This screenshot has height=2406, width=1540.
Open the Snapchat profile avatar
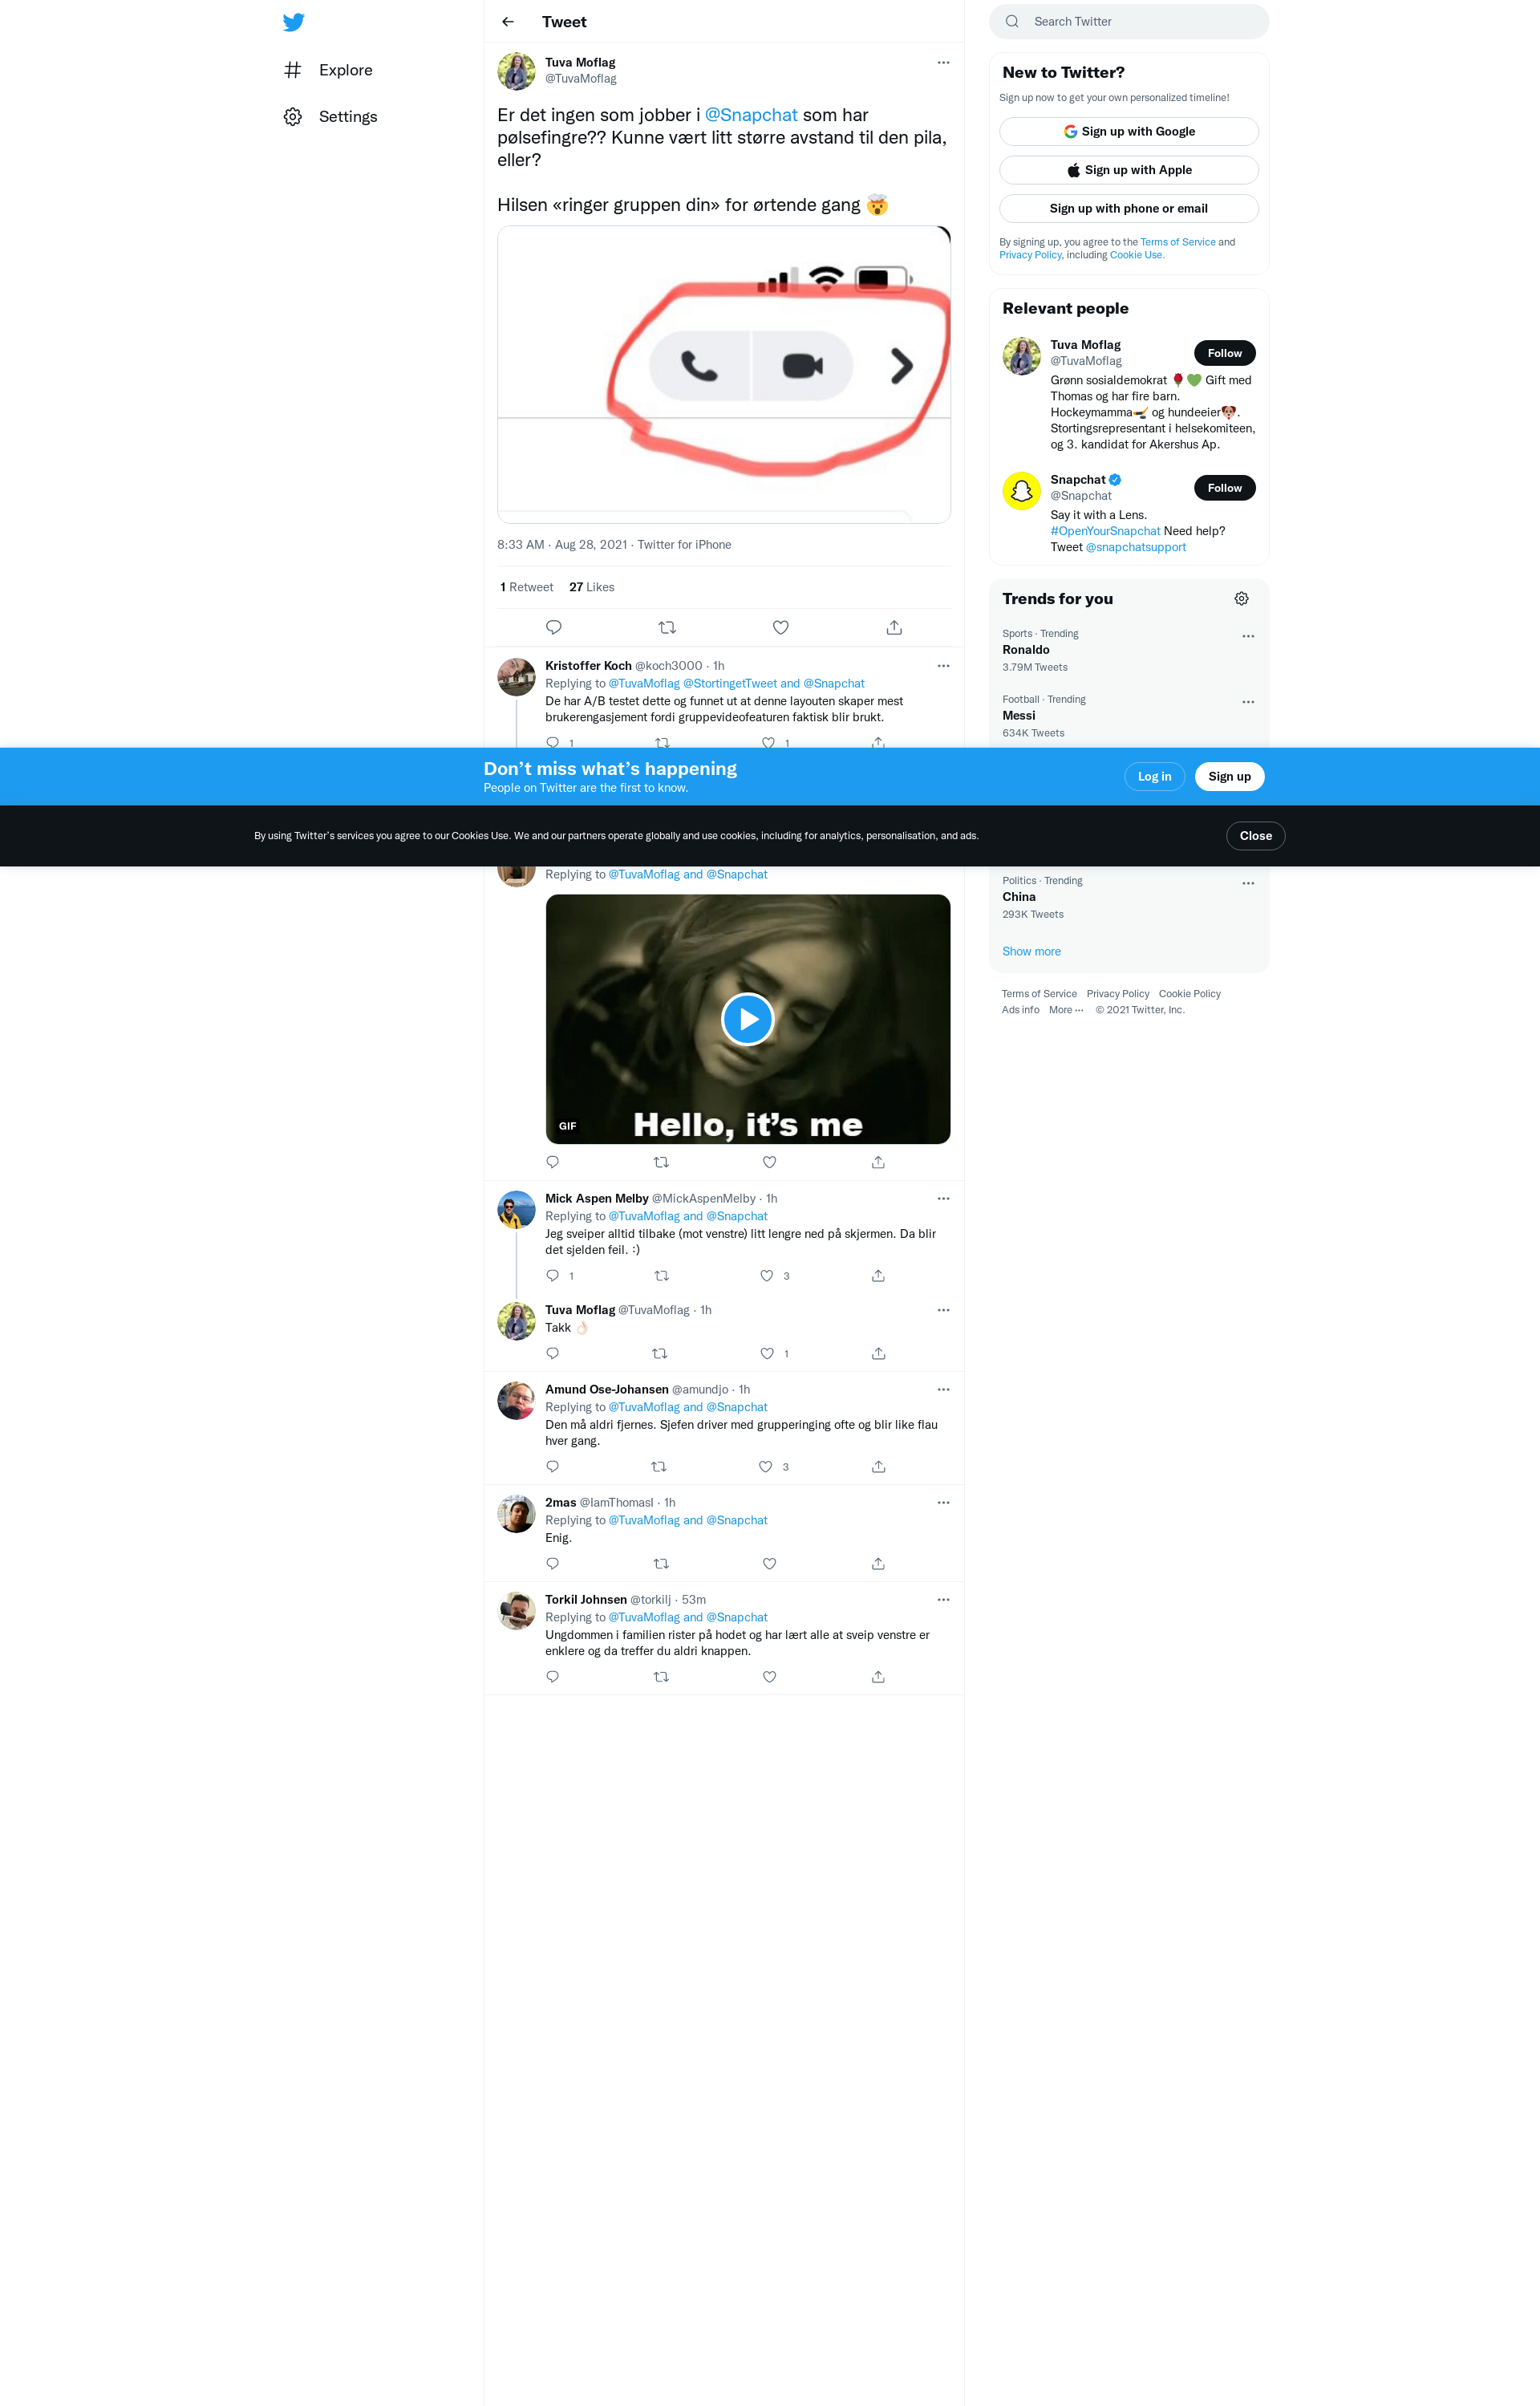pos(1021,491)
